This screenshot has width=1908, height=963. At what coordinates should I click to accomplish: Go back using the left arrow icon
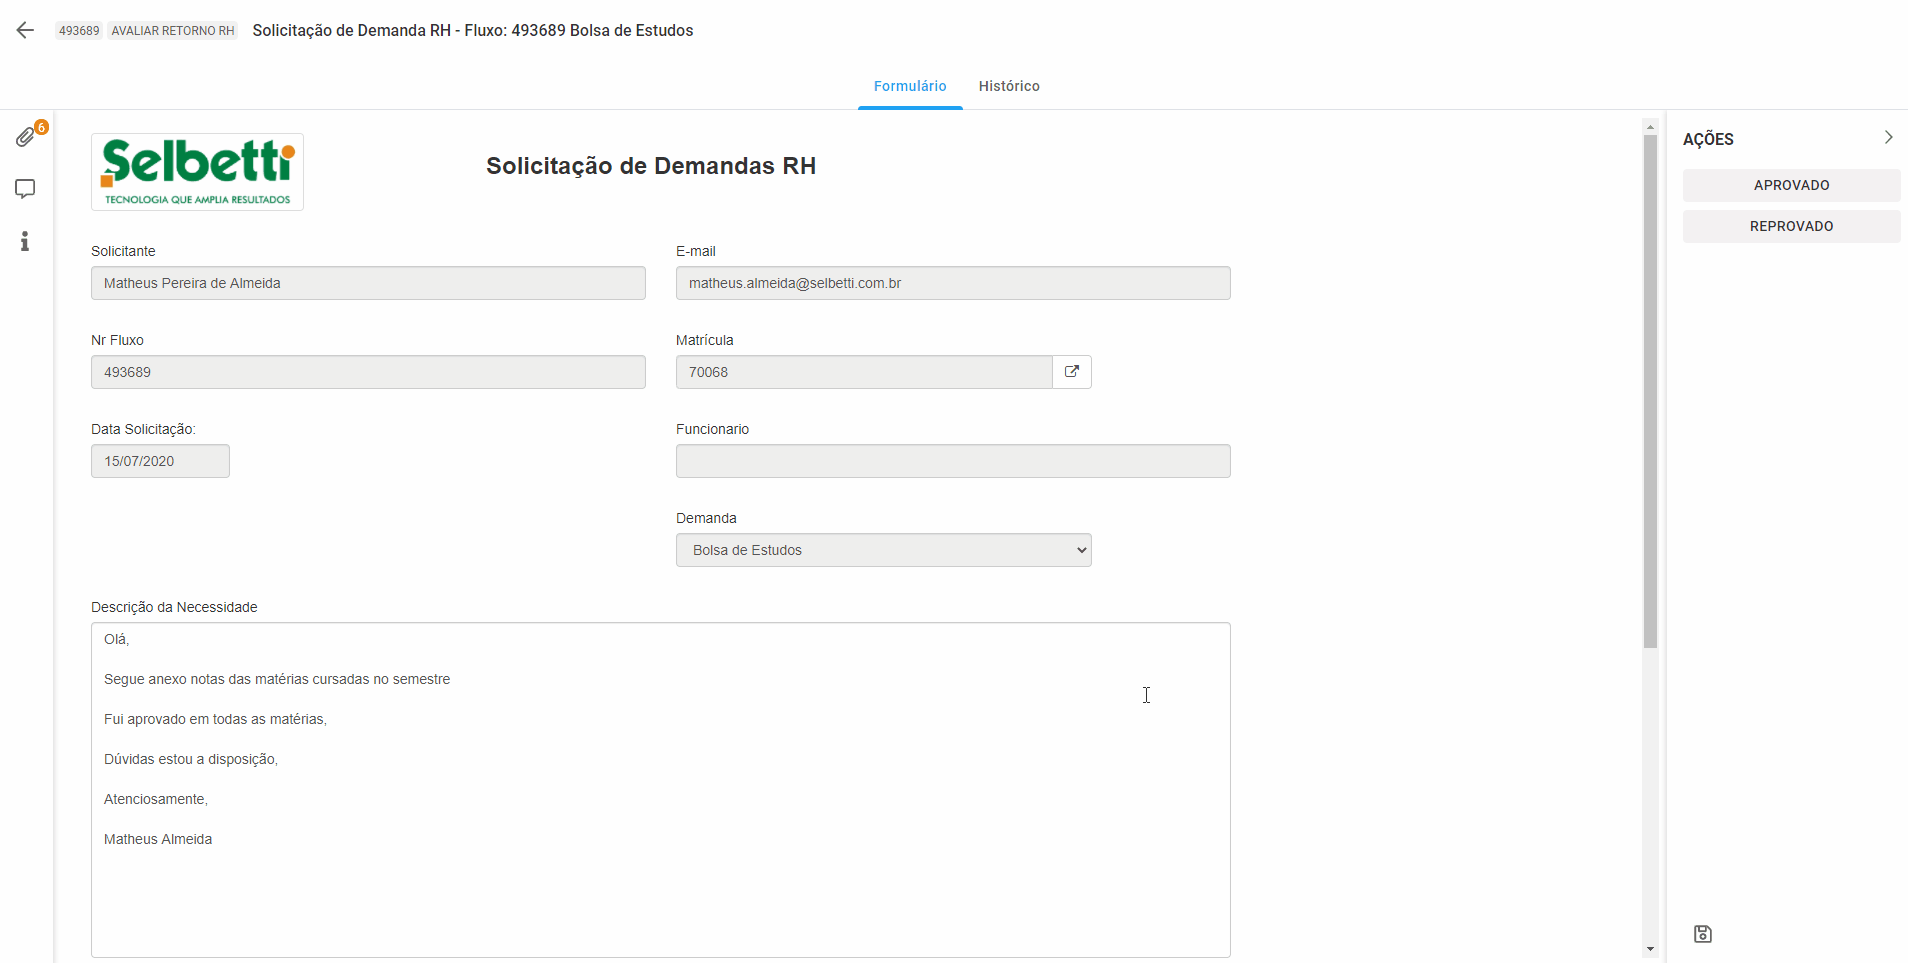[25, 30]
